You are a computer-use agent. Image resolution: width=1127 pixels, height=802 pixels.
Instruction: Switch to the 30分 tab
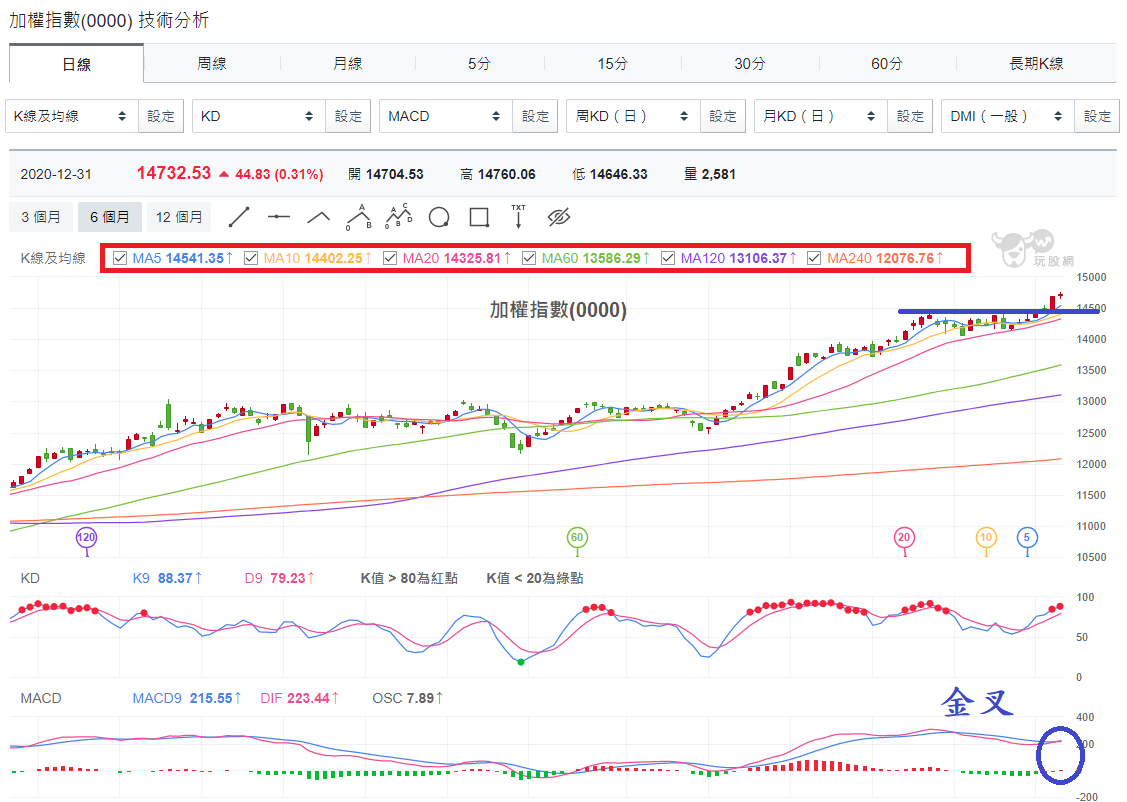(x=750, y=63)
